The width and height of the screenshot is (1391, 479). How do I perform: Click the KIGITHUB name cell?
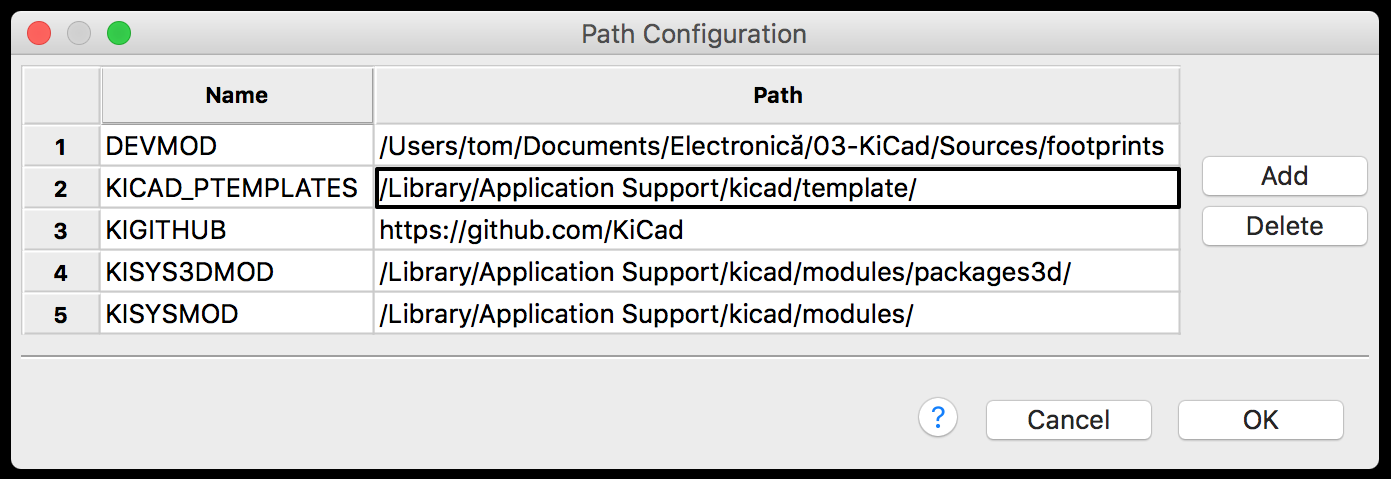coord(237,231)
